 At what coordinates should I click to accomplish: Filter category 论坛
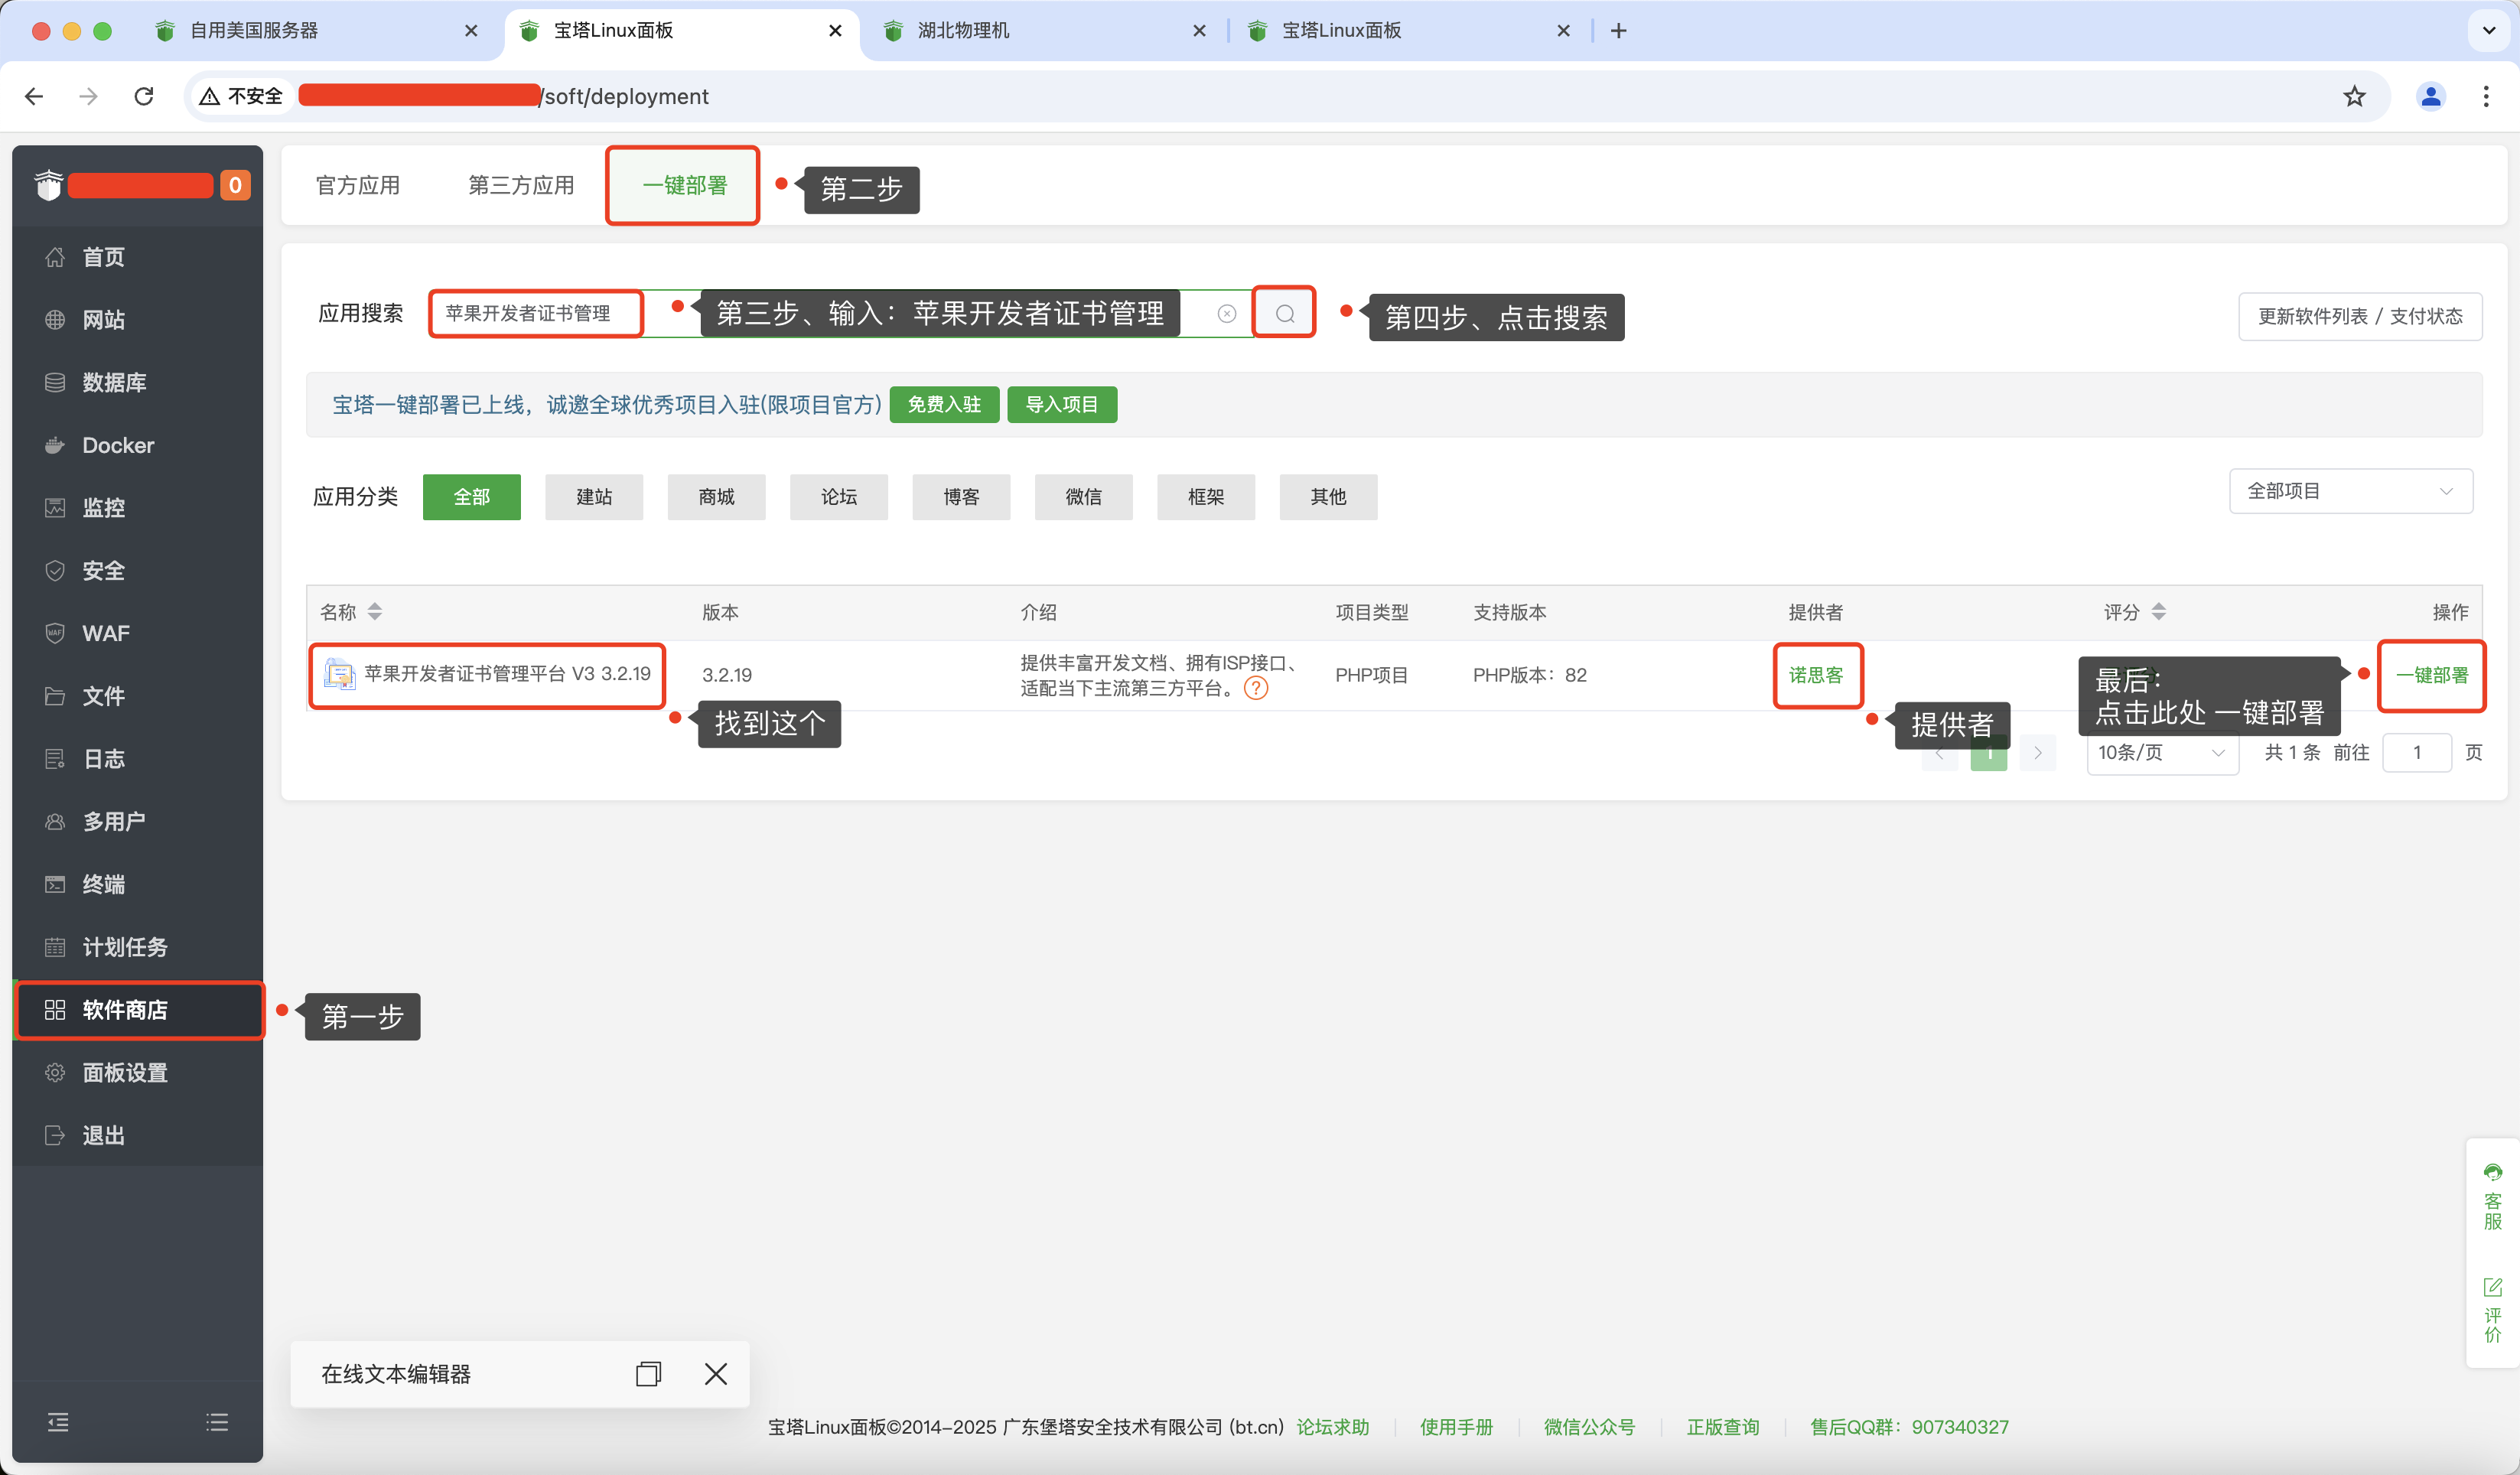[839, 497]
